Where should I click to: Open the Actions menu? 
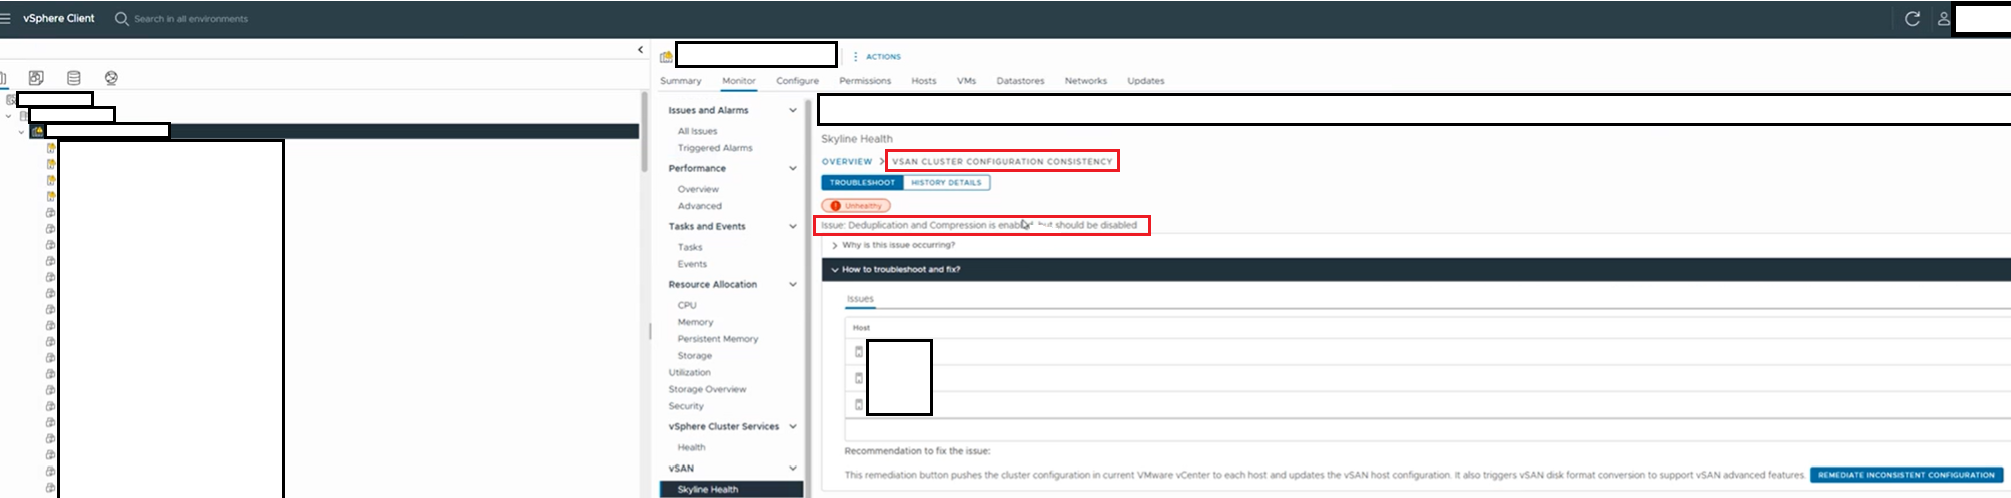(x=883, y=57)
